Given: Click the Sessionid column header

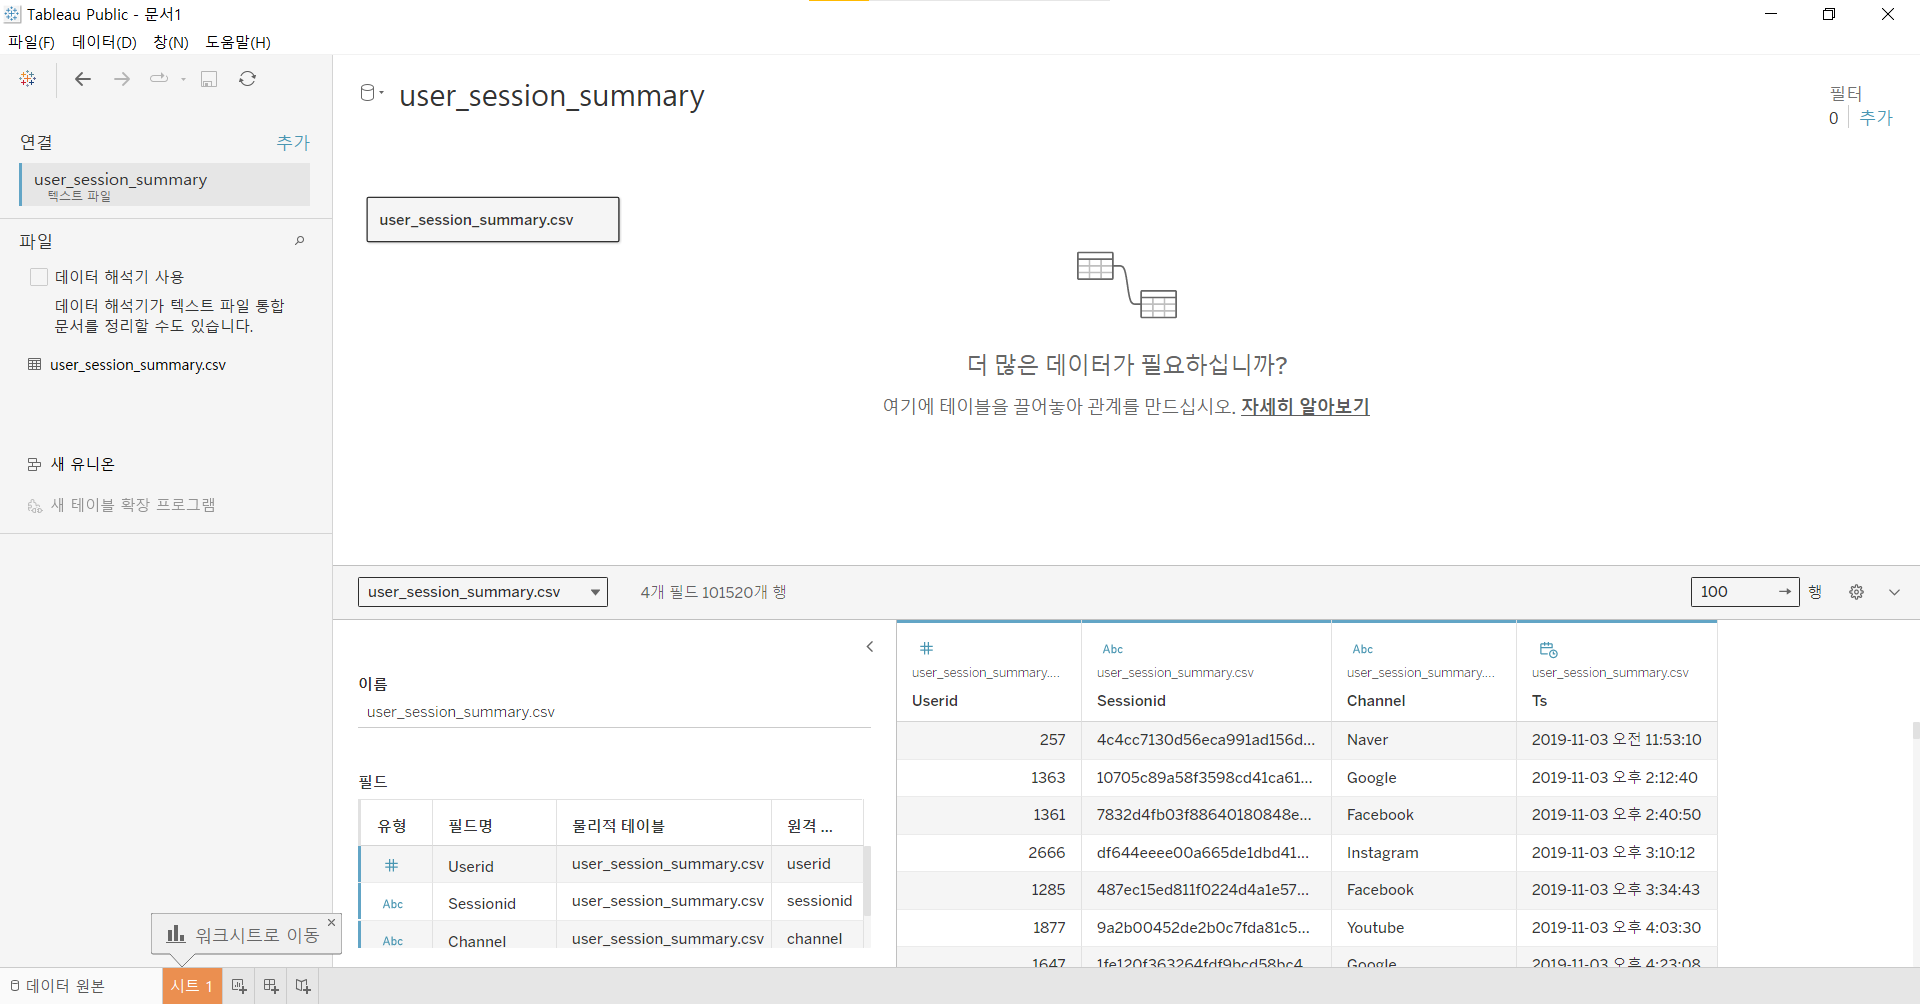Looking at the screenshot, I should pyautogui.click(x=1131, y=701).
